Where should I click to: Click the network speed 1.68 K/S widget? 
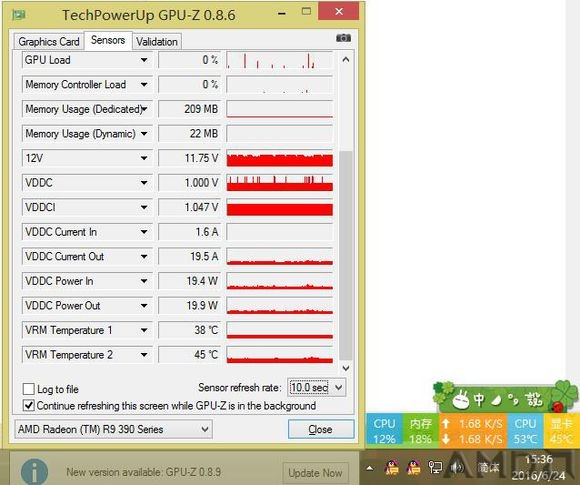[x=473, y=431]
